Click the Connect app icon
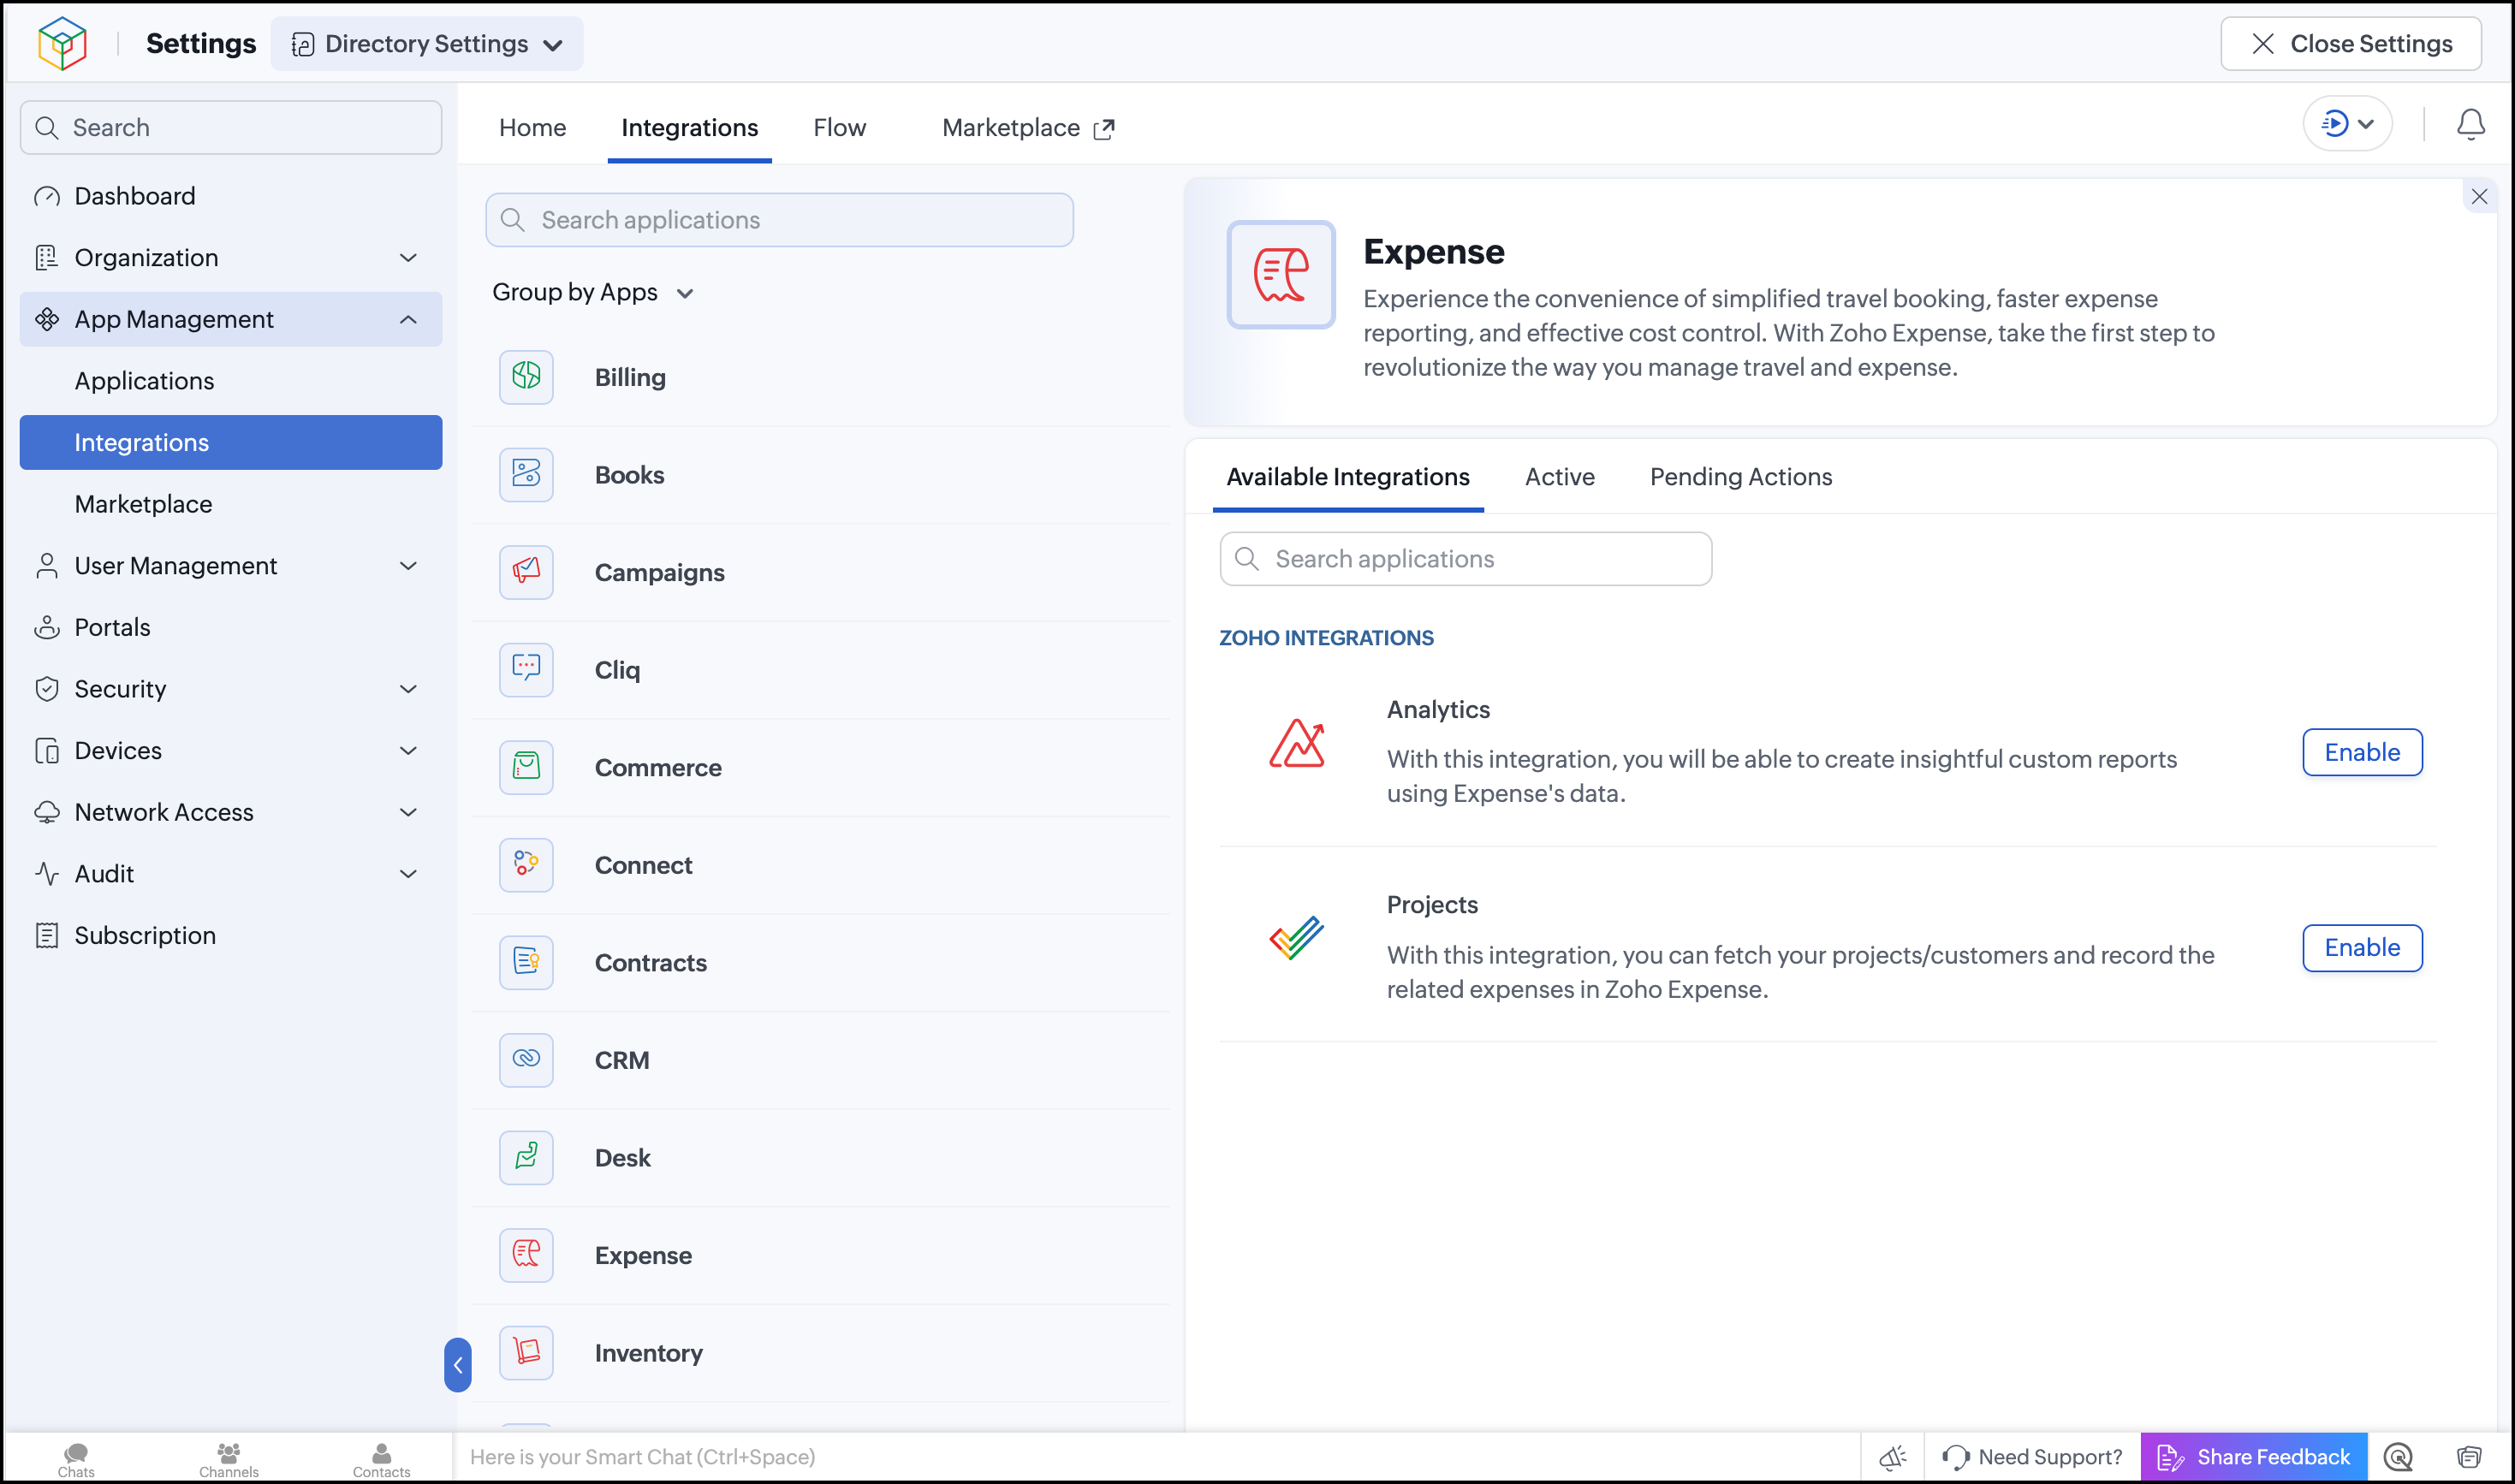 coord(526,864)
